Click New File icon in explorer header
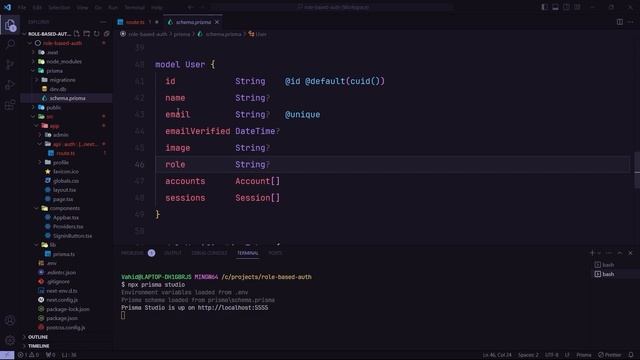This screenshot has height=360, width=640. click(77, 34)
